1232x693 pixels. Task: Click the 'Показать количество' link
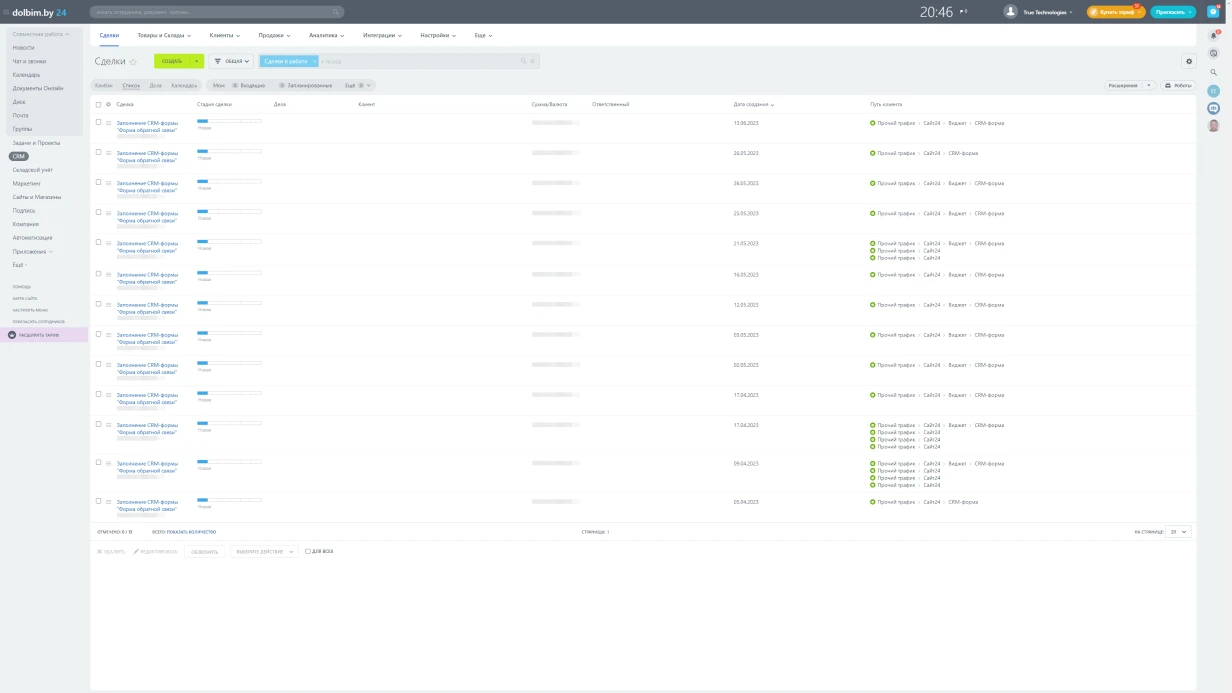pos(191,532)
